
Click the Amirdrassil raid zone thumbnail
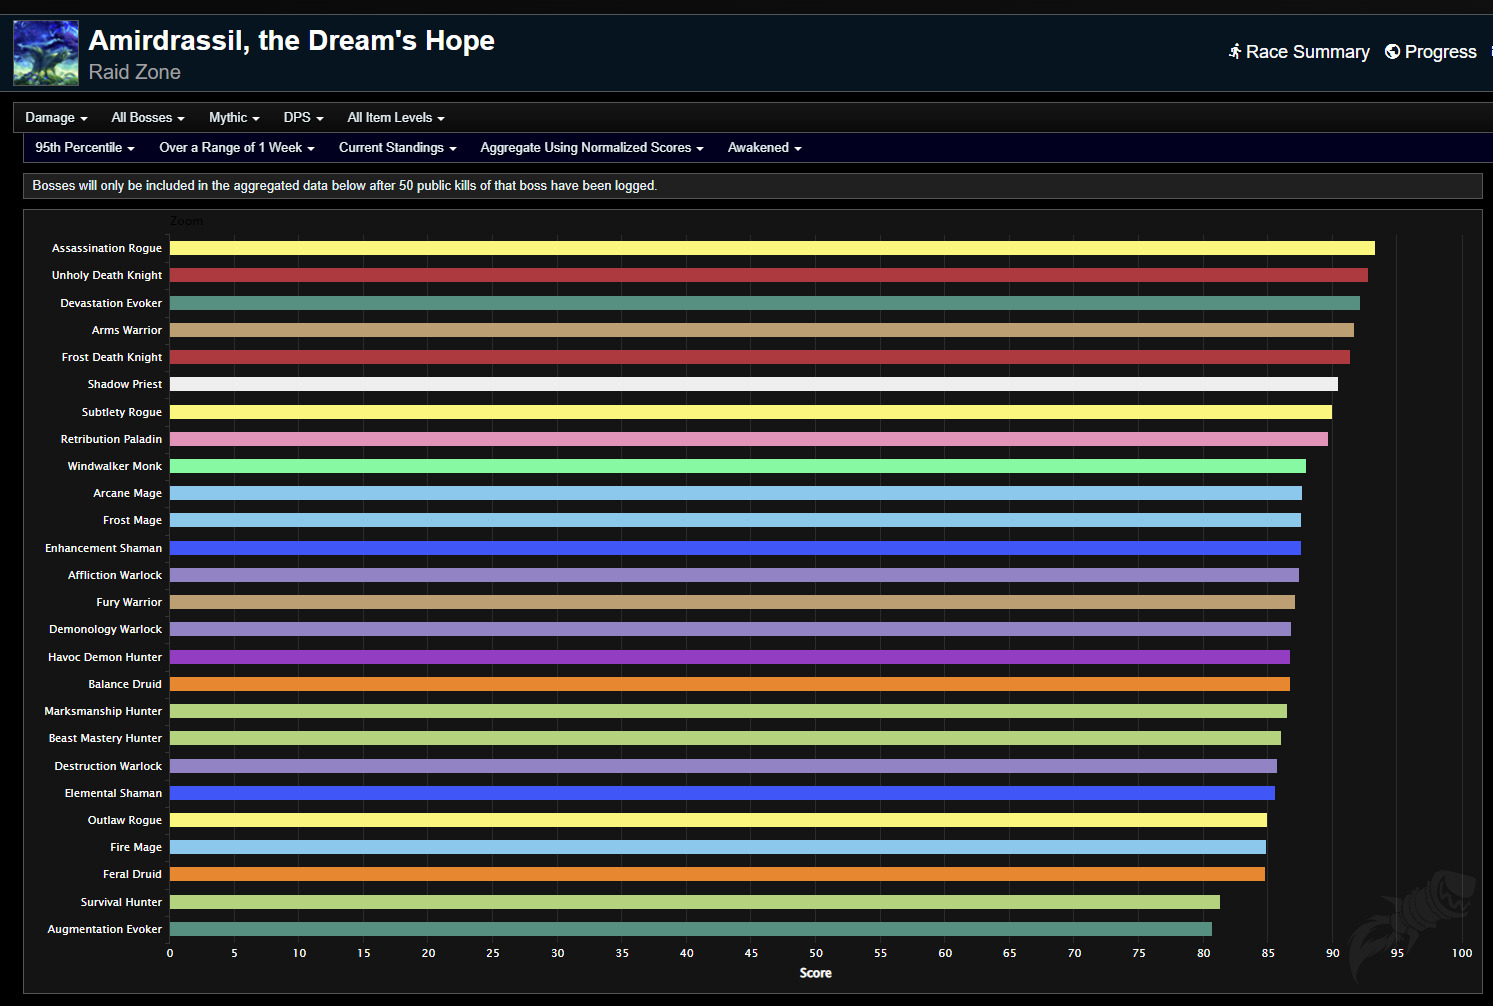(46, 53)
